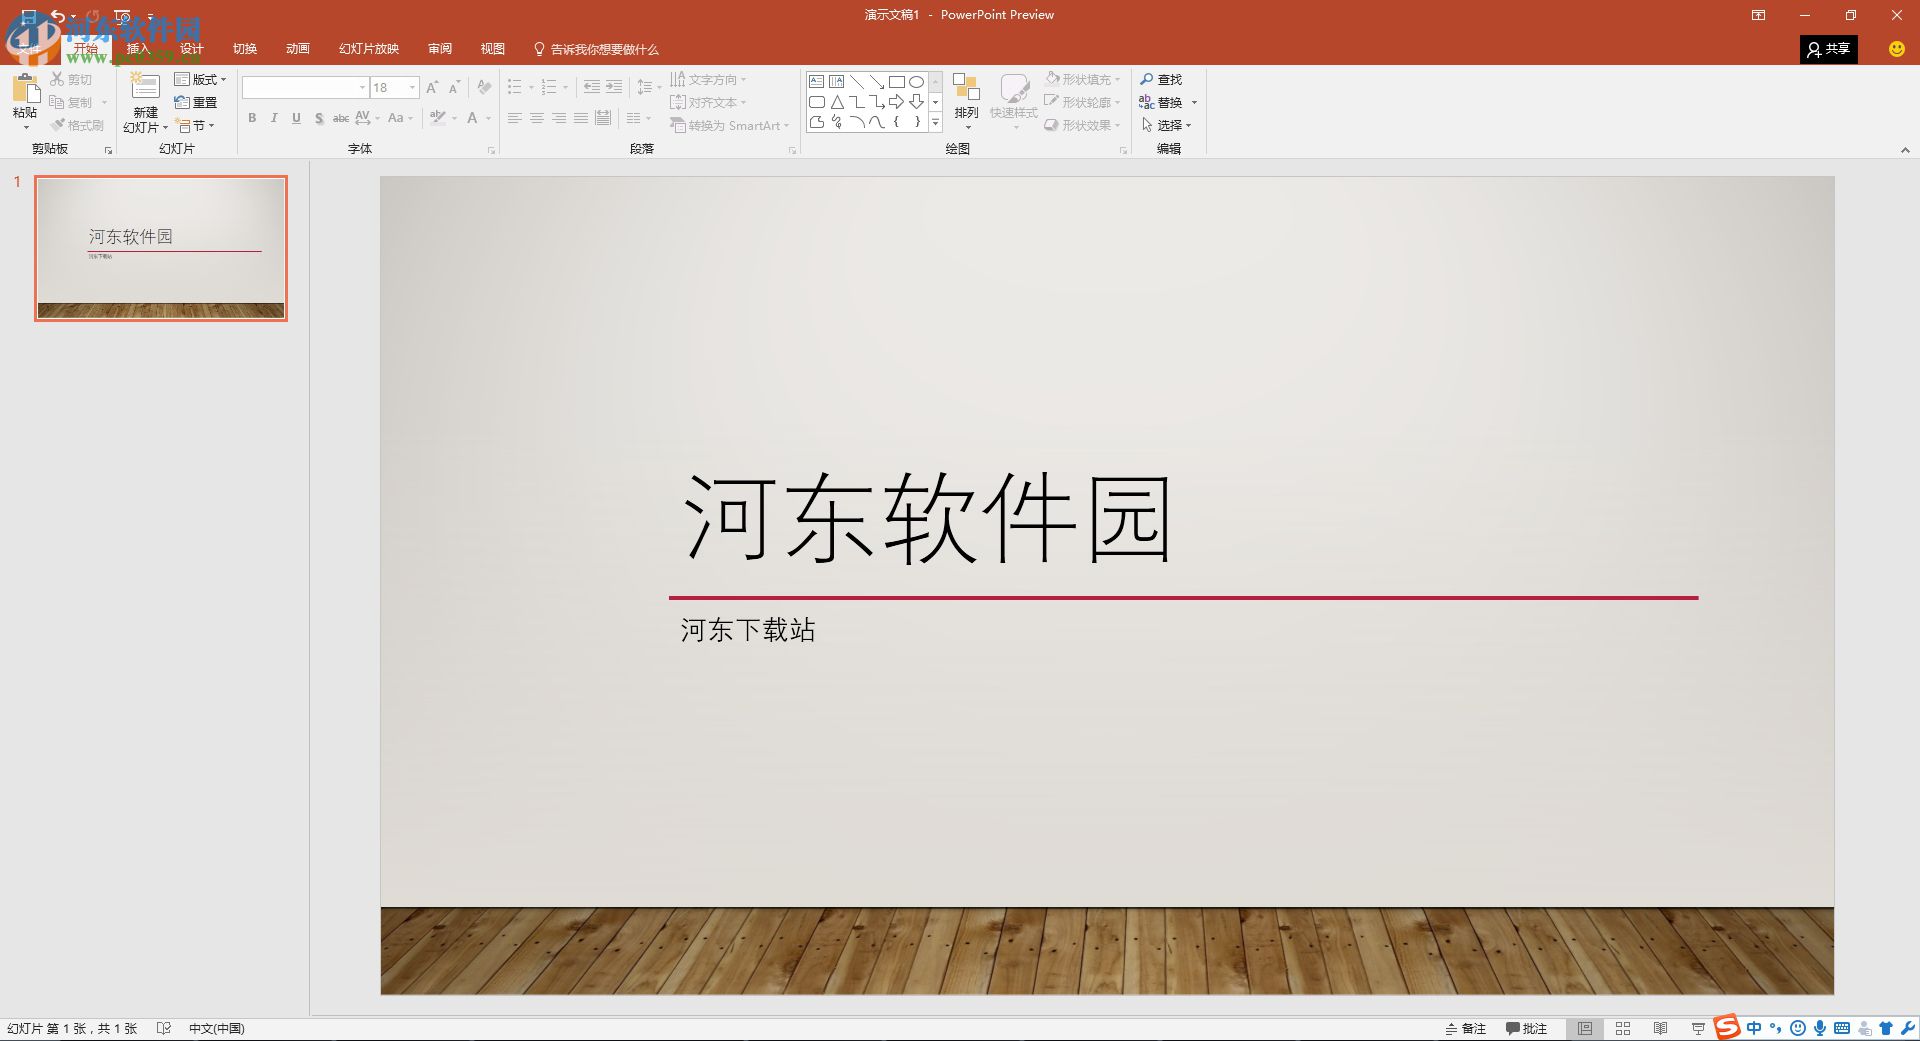This screenshot has width=1920, height=1041.
Task: Apply italic formatting to text
Action: coord(274,118)
